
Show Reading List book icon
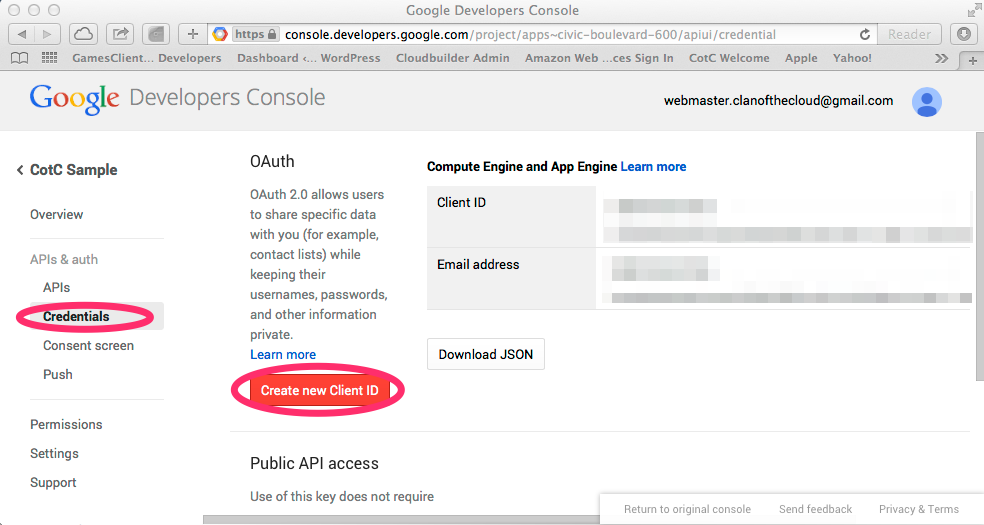[19, 58]
